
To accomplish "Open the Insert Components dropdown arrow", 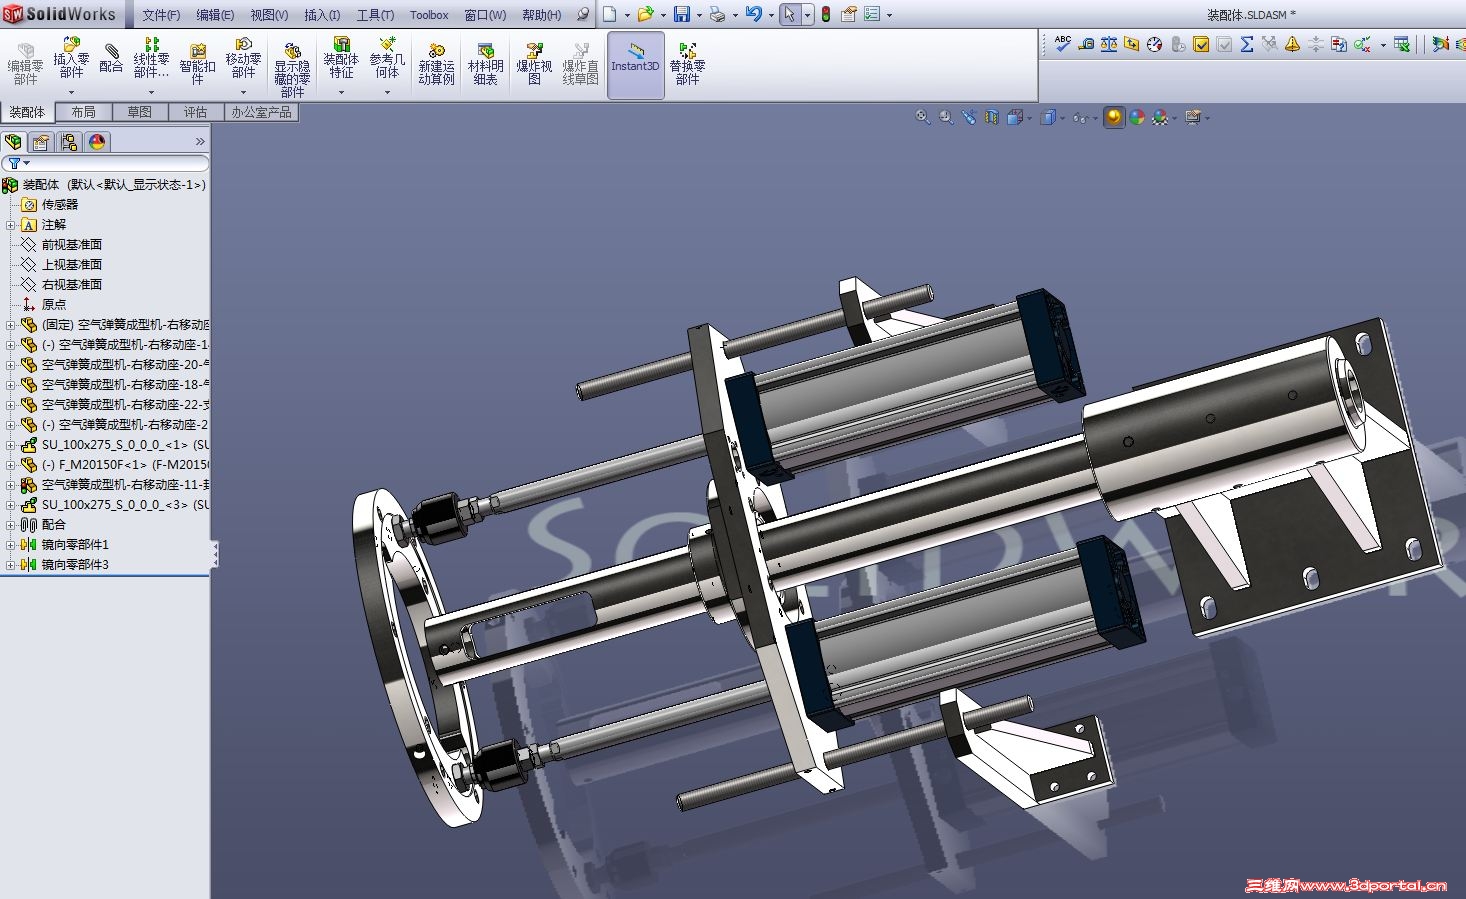I will tap(71, 92).
